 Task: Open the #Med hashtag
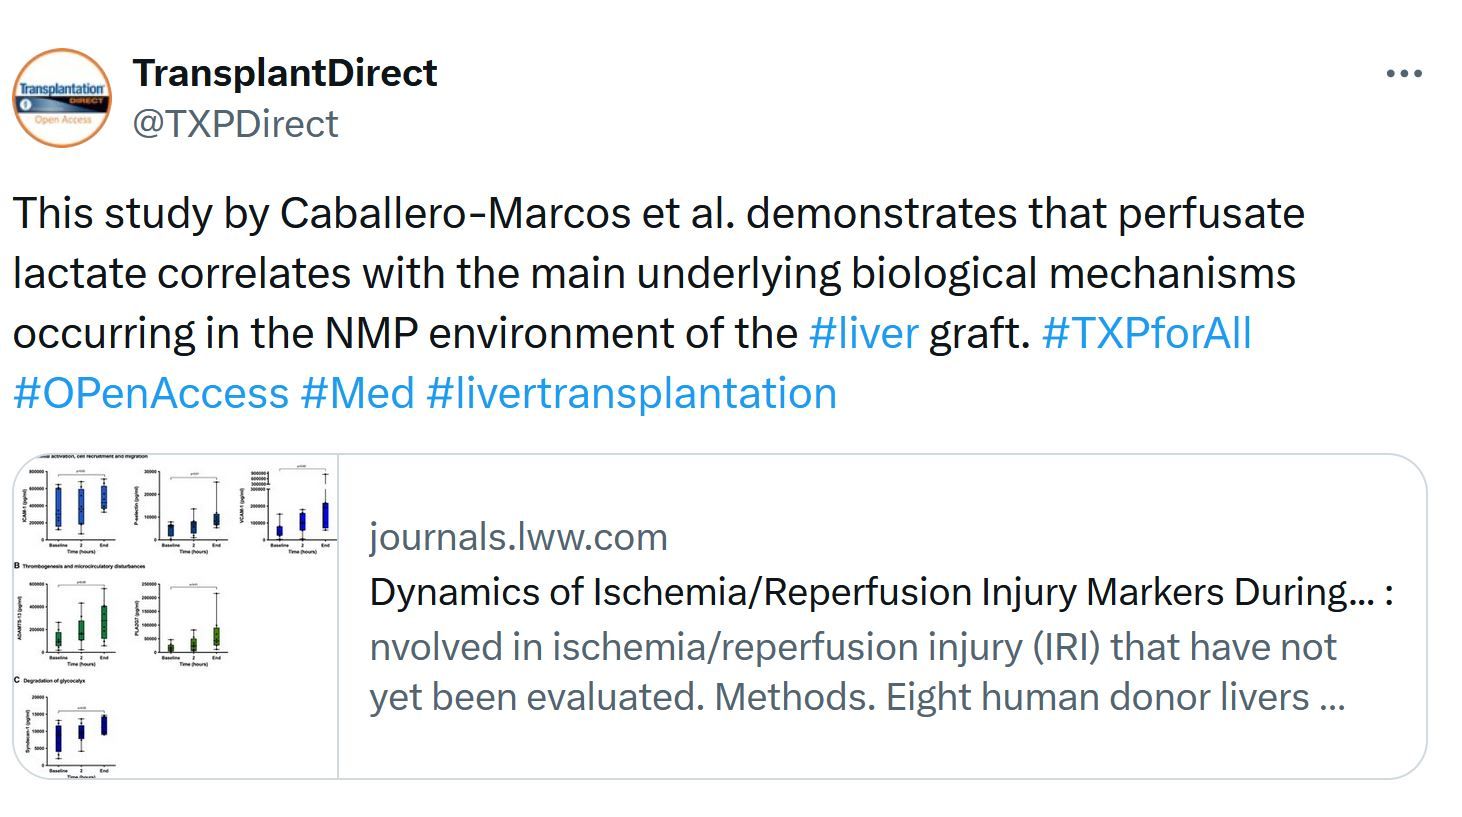click(357, 393)
